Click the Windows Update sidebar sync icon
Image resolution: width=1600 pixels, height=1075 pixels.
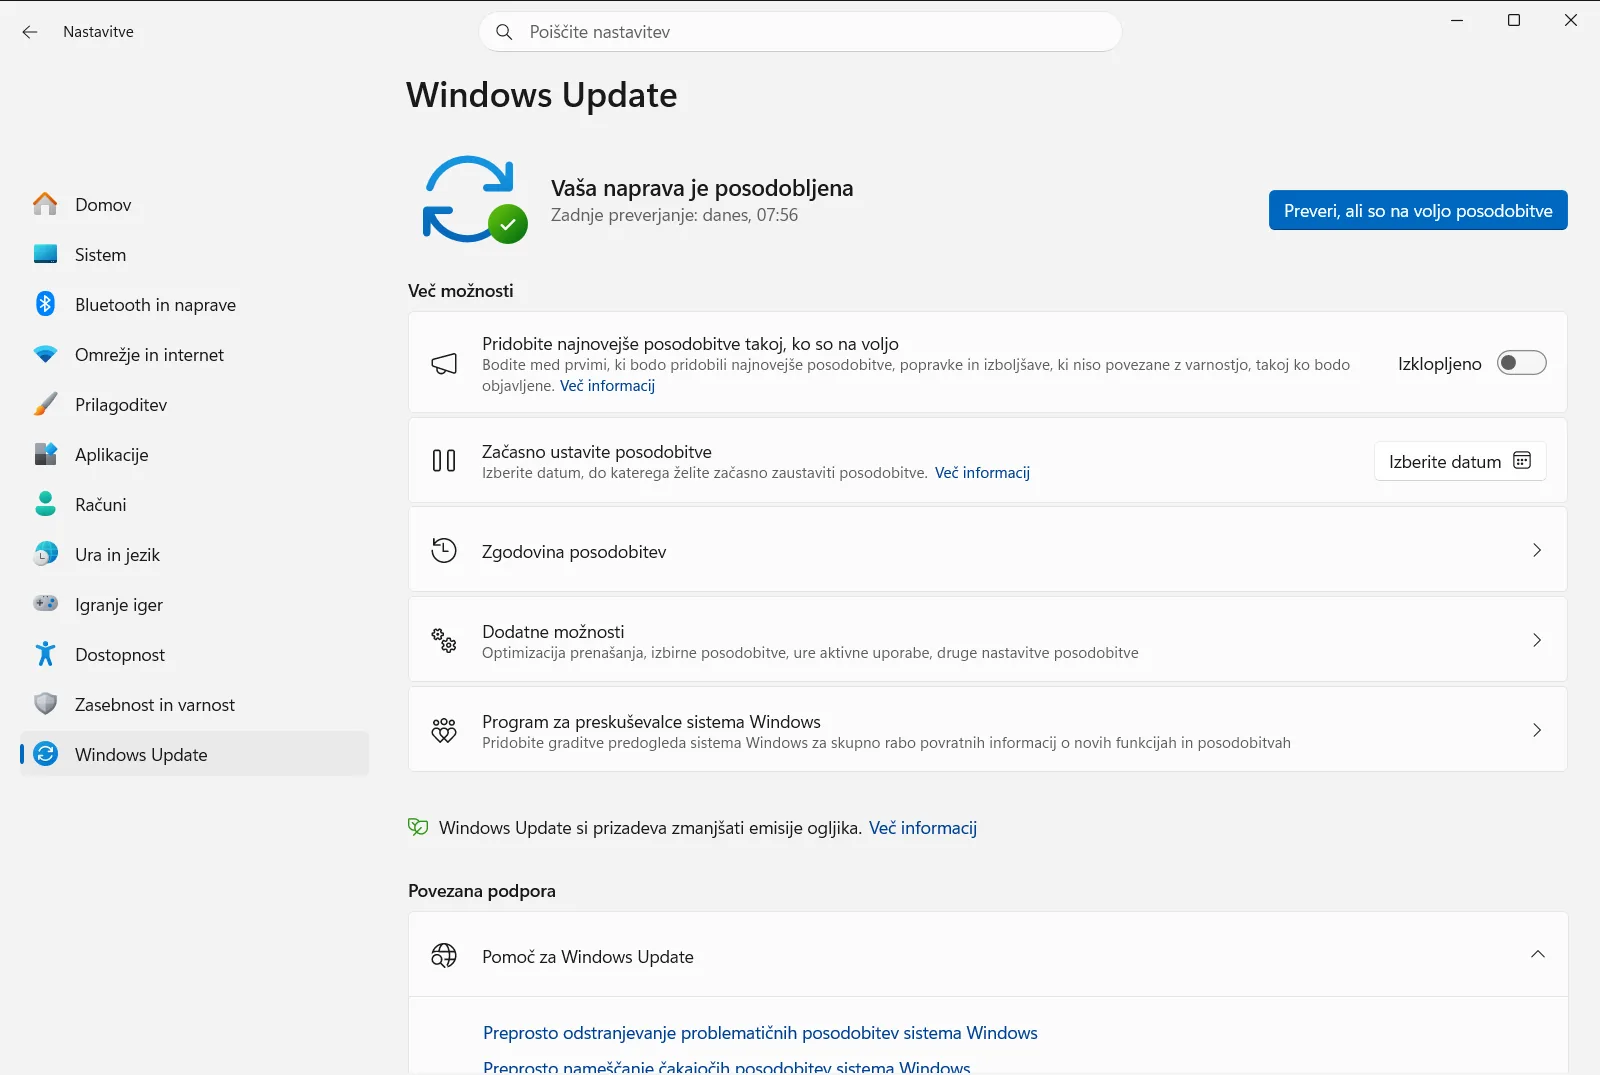click(45, 754)
